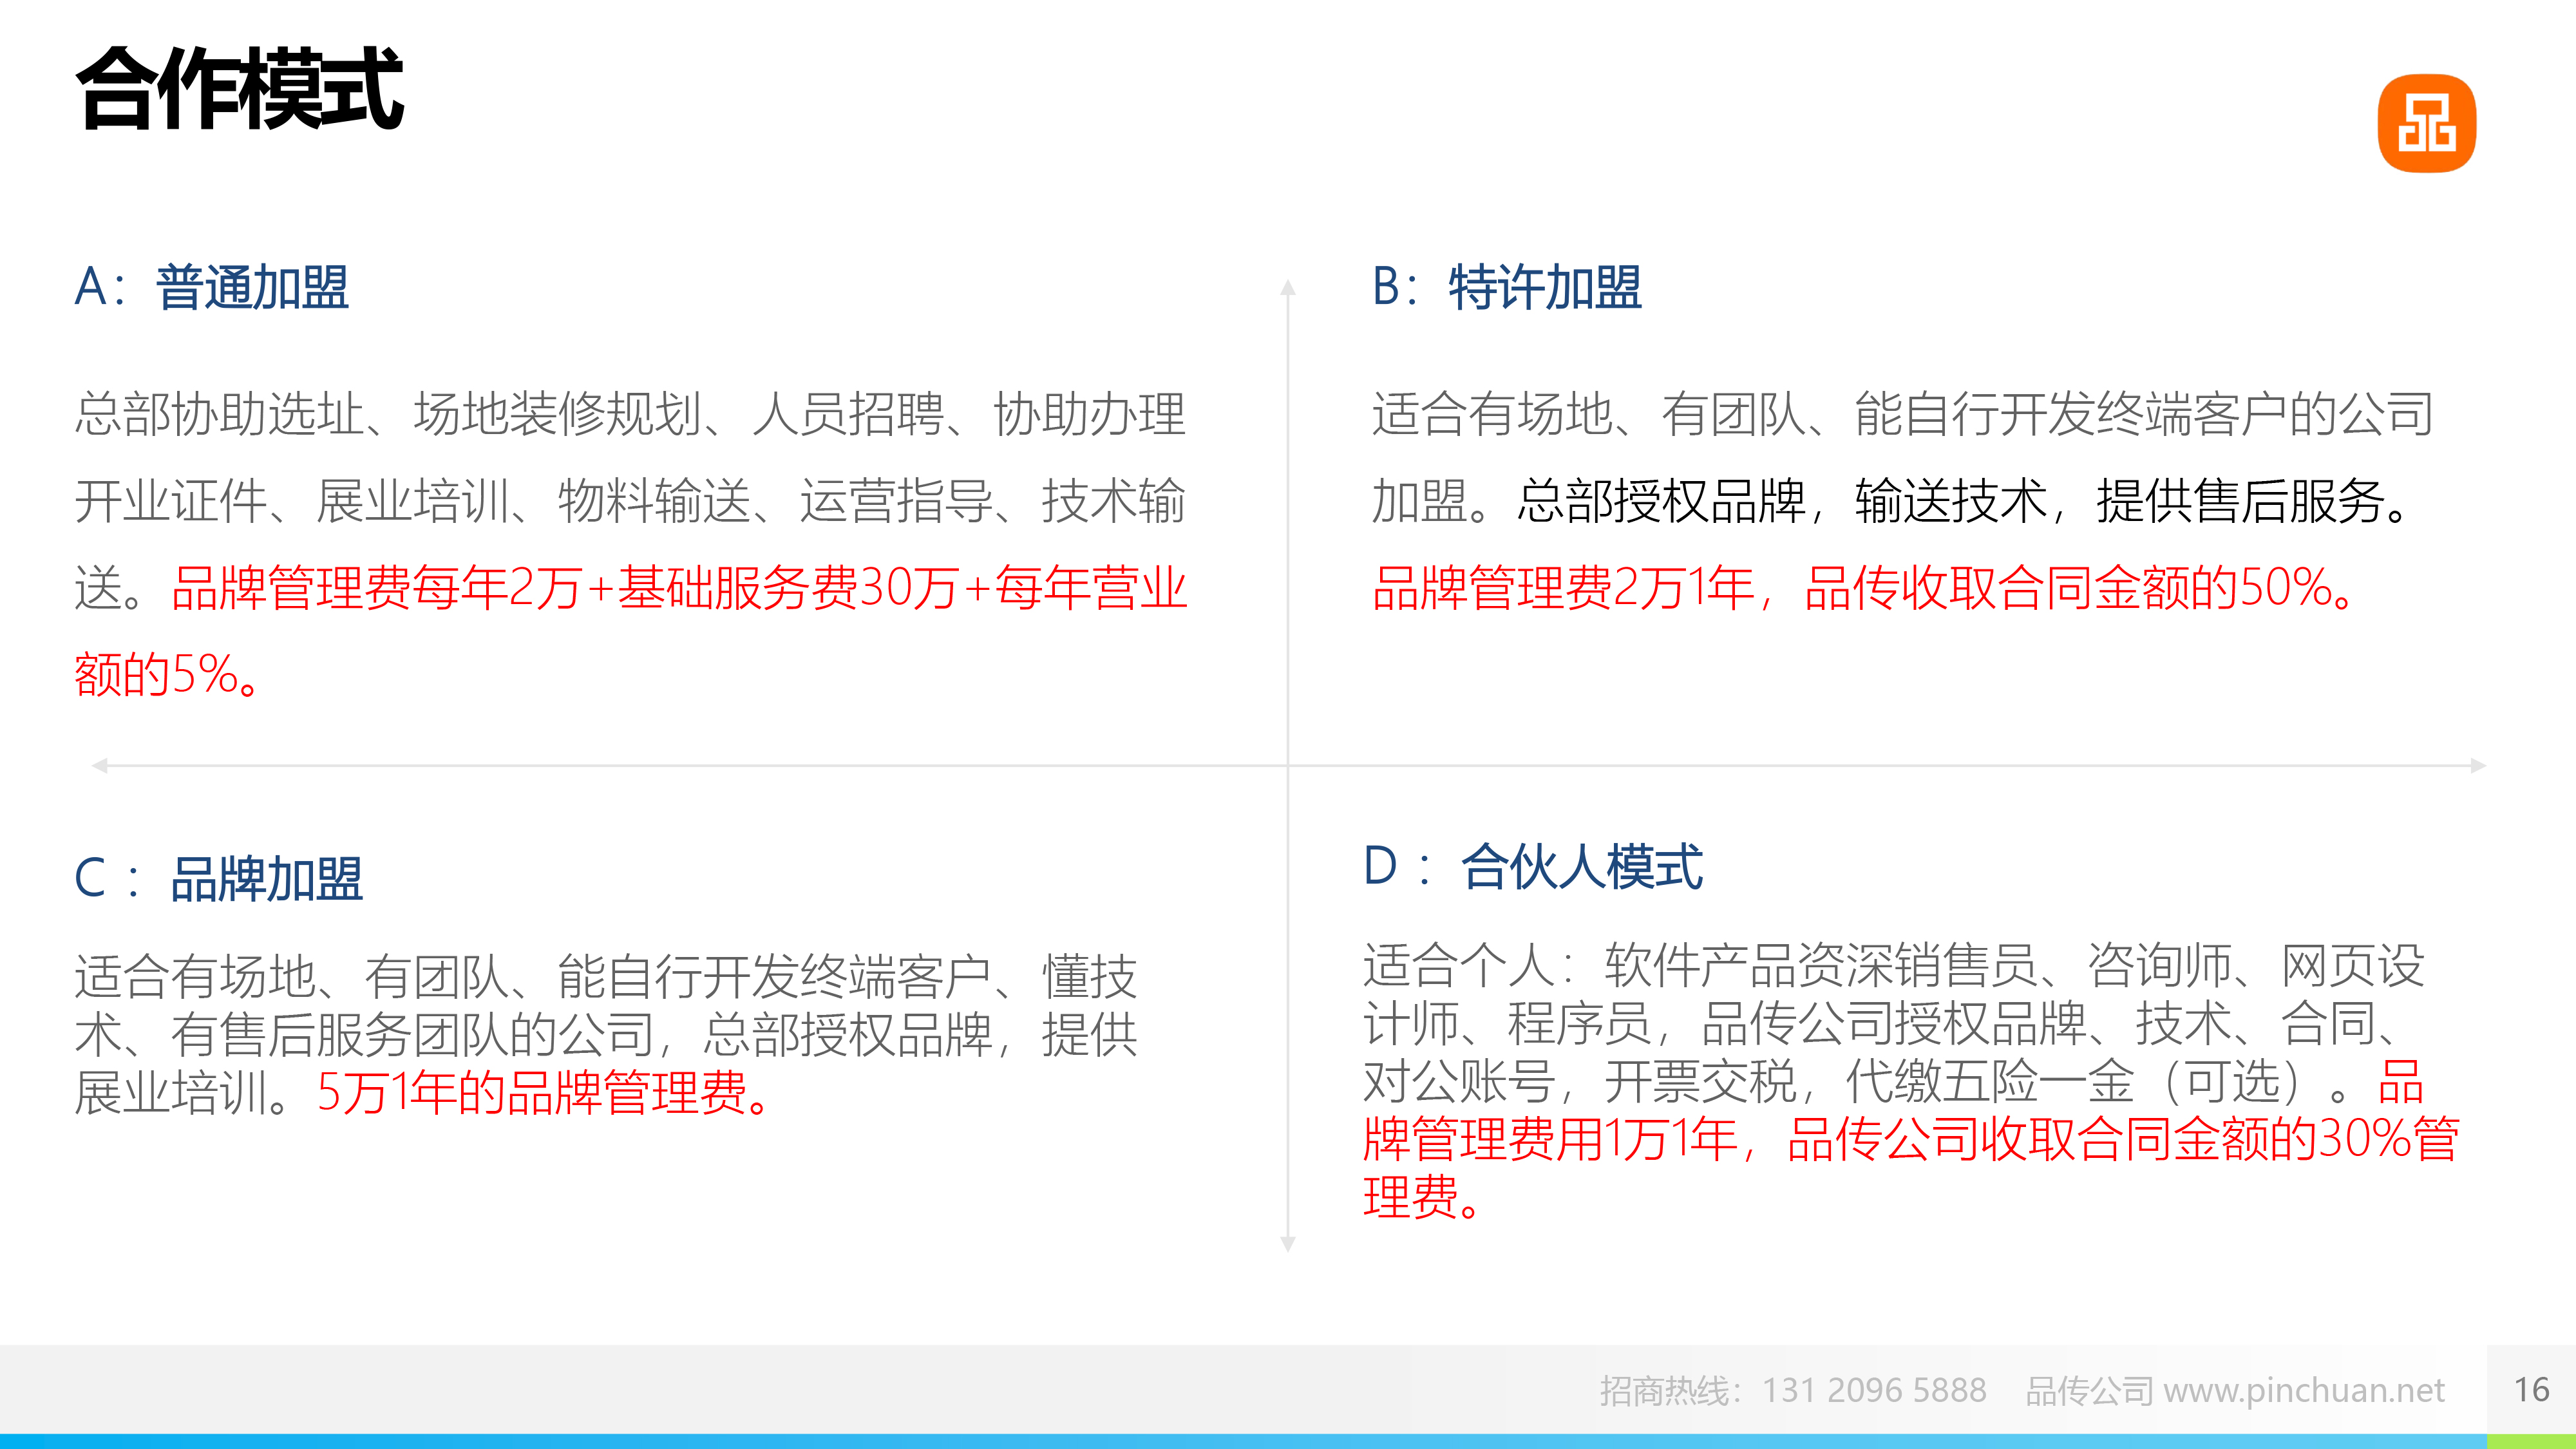Viewport: 2576px width, 1449px height.
Task: Open the www.pinchuan.net website link
Action: [x=2304, y=1390]
